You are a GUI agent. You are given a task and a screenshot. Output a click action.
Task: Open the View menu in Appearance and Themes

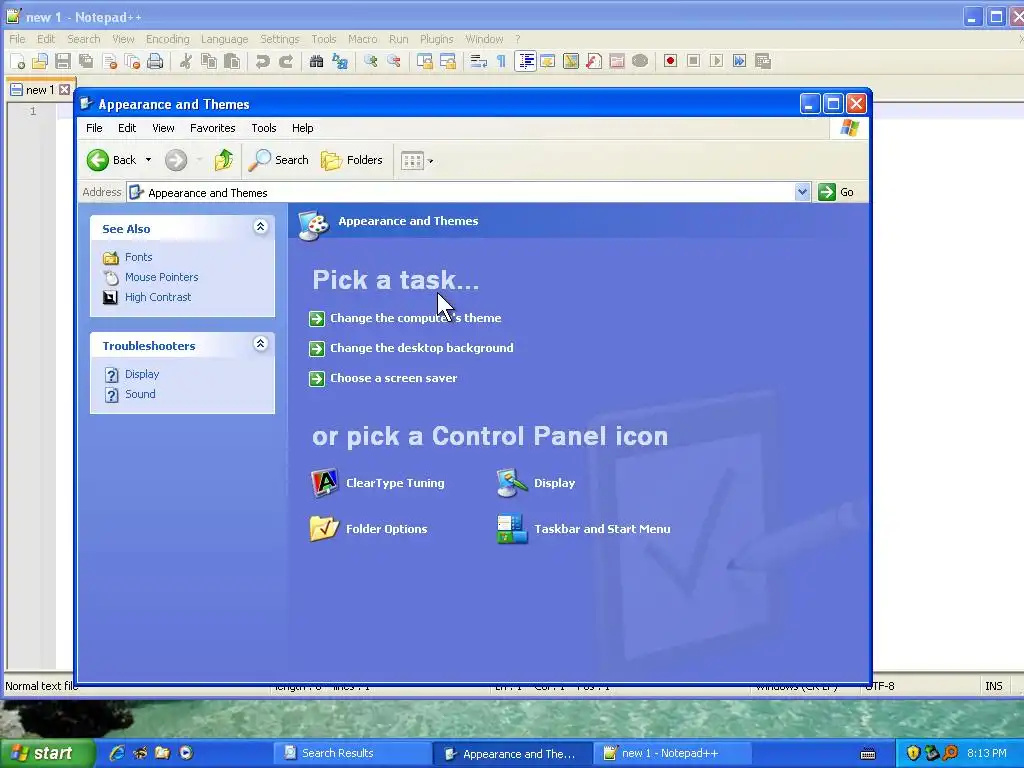(163, 128)
